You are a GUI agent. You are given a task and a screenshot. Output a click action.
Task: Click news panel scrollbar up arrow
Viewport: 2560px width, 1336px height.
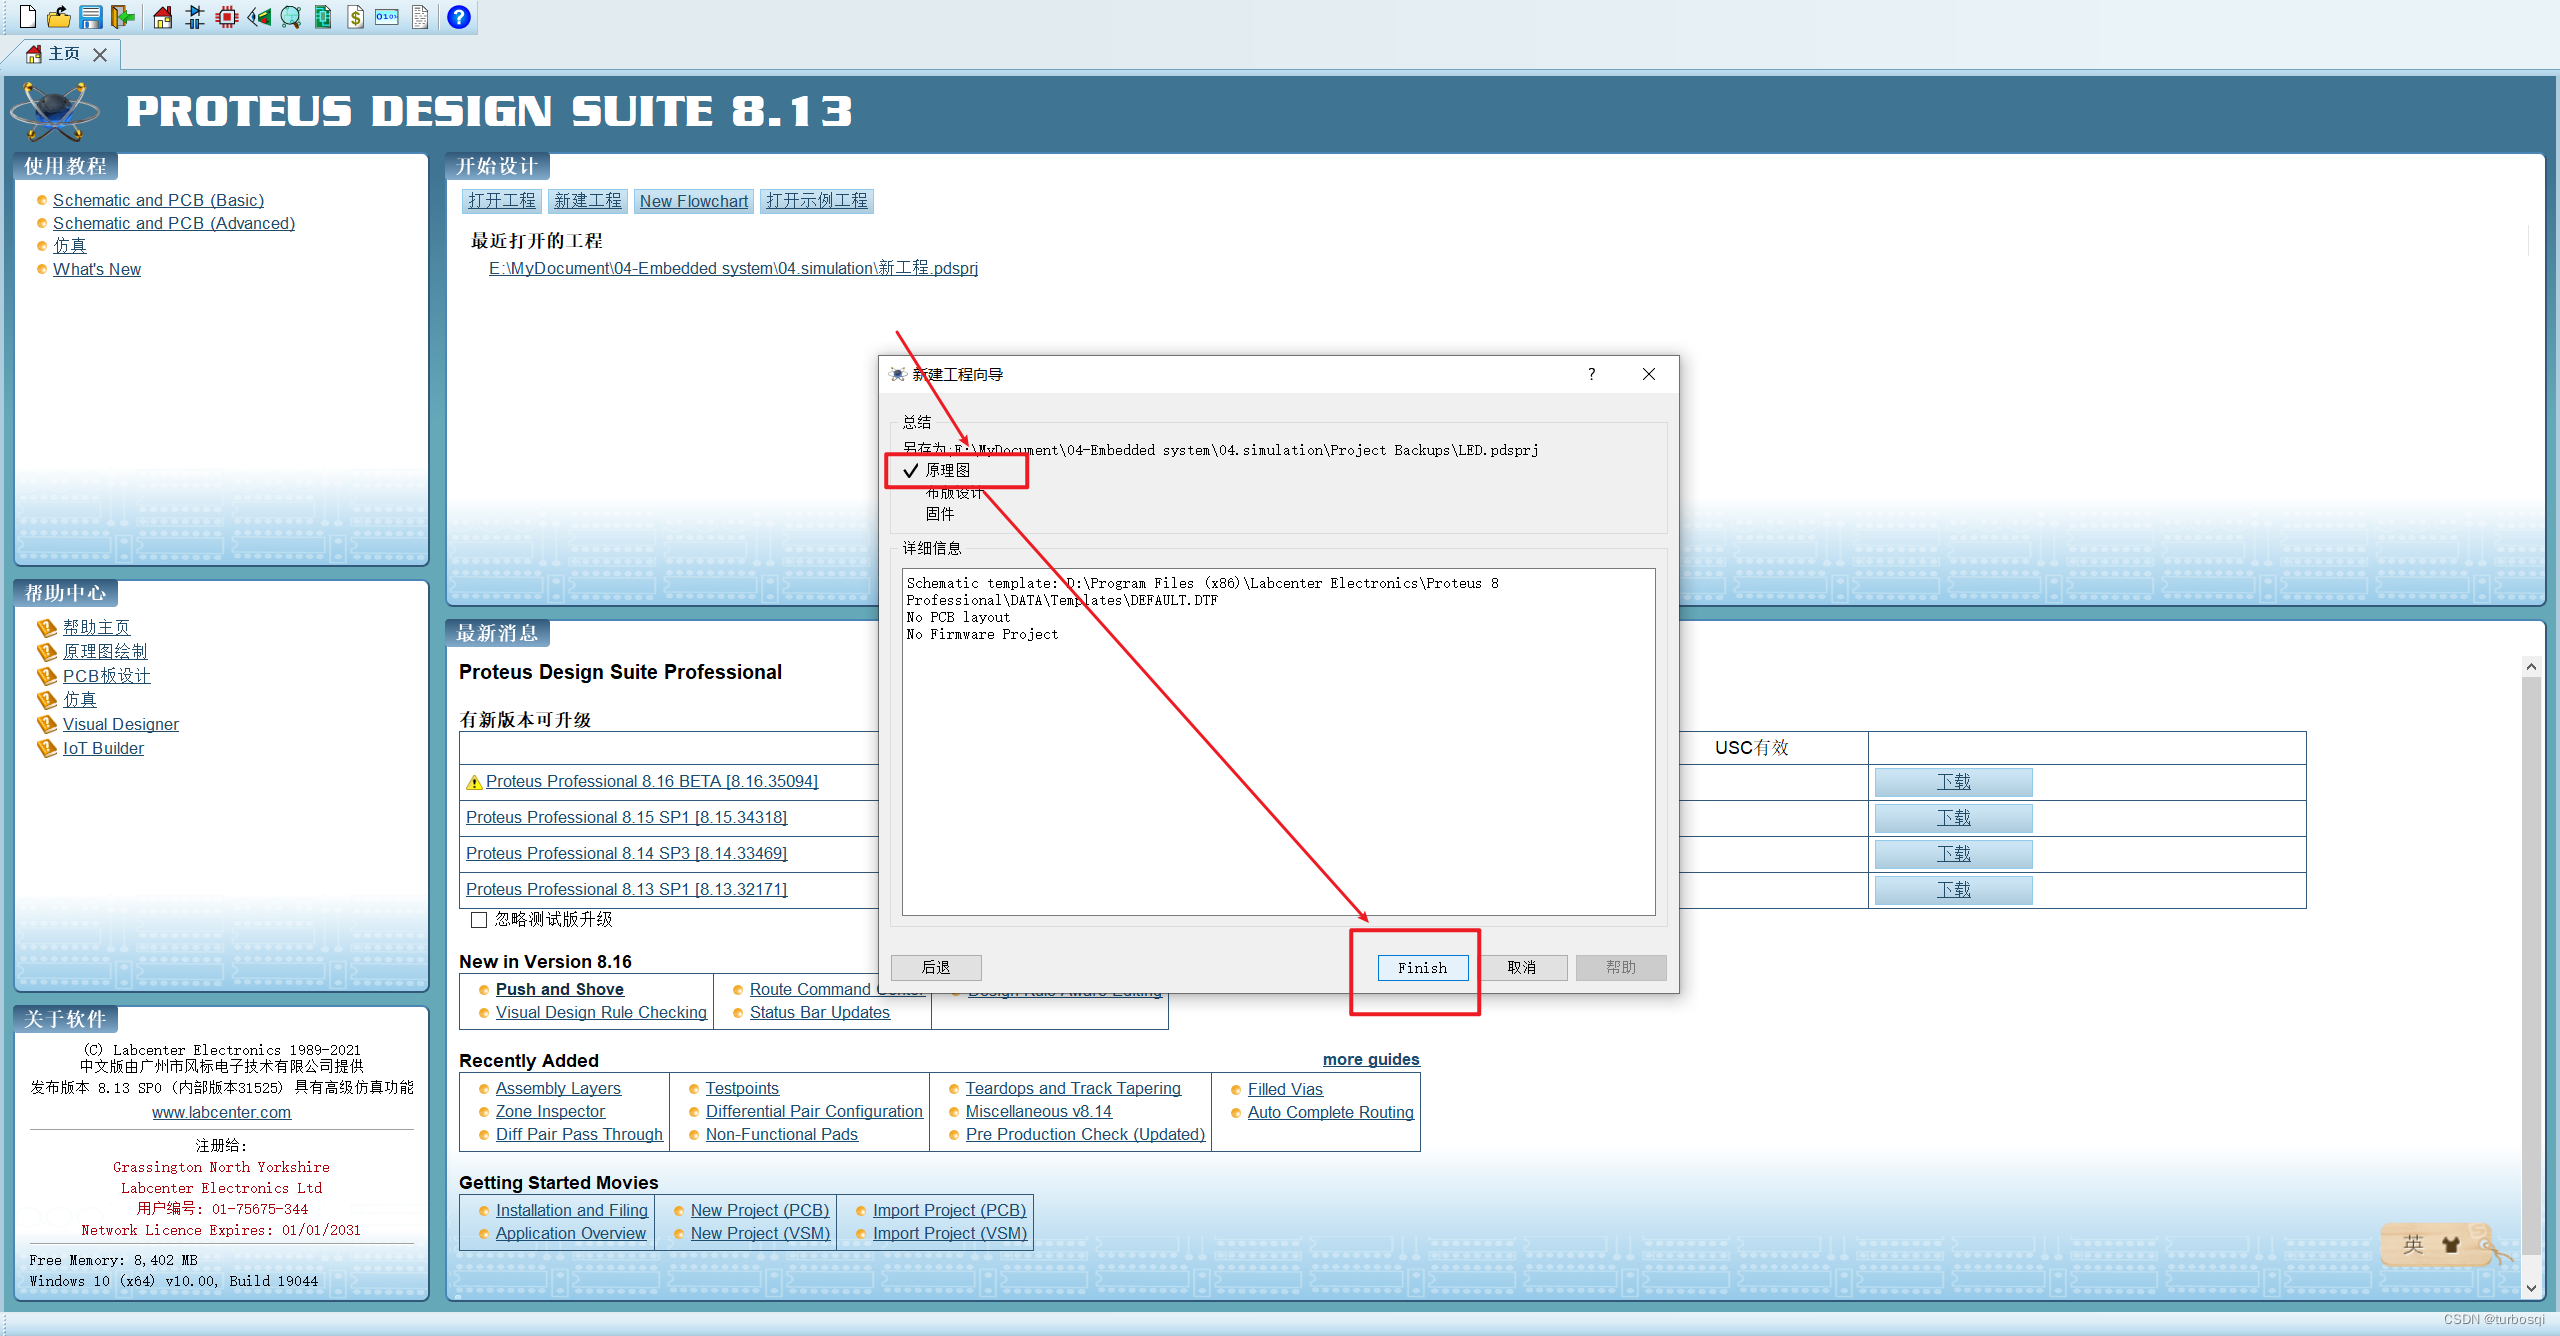[x=2531, y=666]
